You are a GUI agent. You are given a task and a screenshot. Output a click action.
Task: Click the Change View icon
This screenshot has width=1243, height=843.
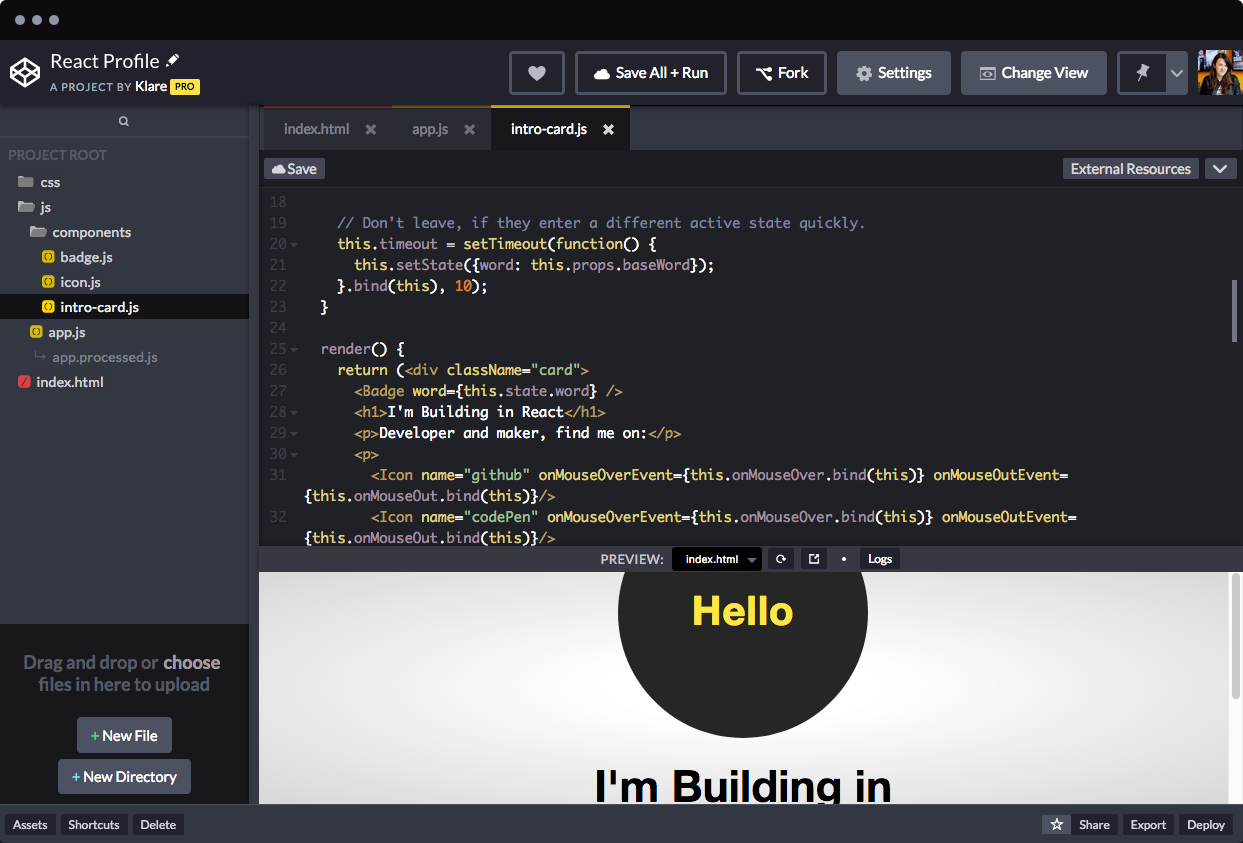click(1033, 72)
